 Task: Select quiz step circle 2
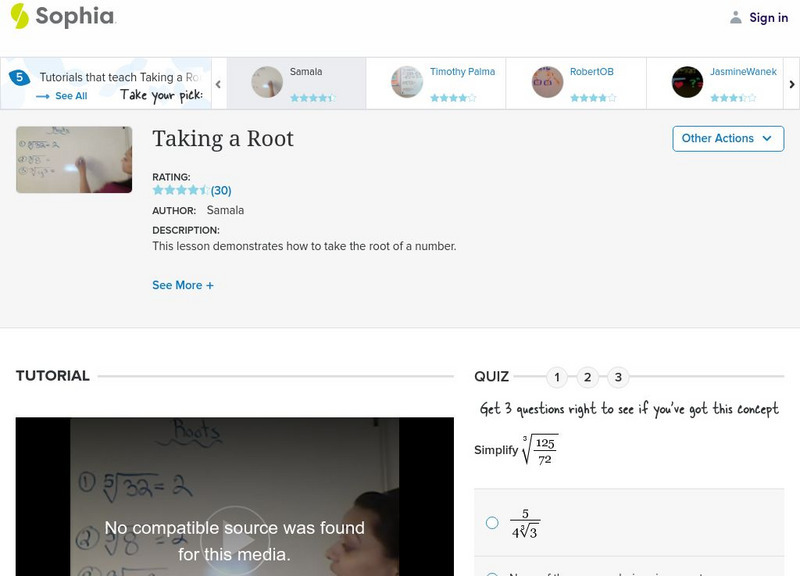(588, 377)
